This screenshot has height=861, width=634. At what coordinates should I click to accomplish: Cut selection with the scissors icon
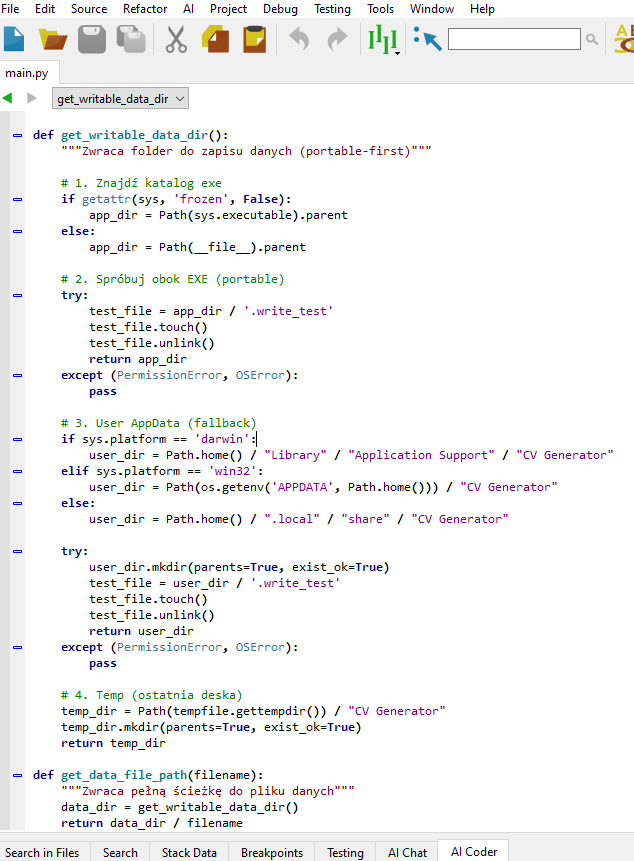(176, 40)
